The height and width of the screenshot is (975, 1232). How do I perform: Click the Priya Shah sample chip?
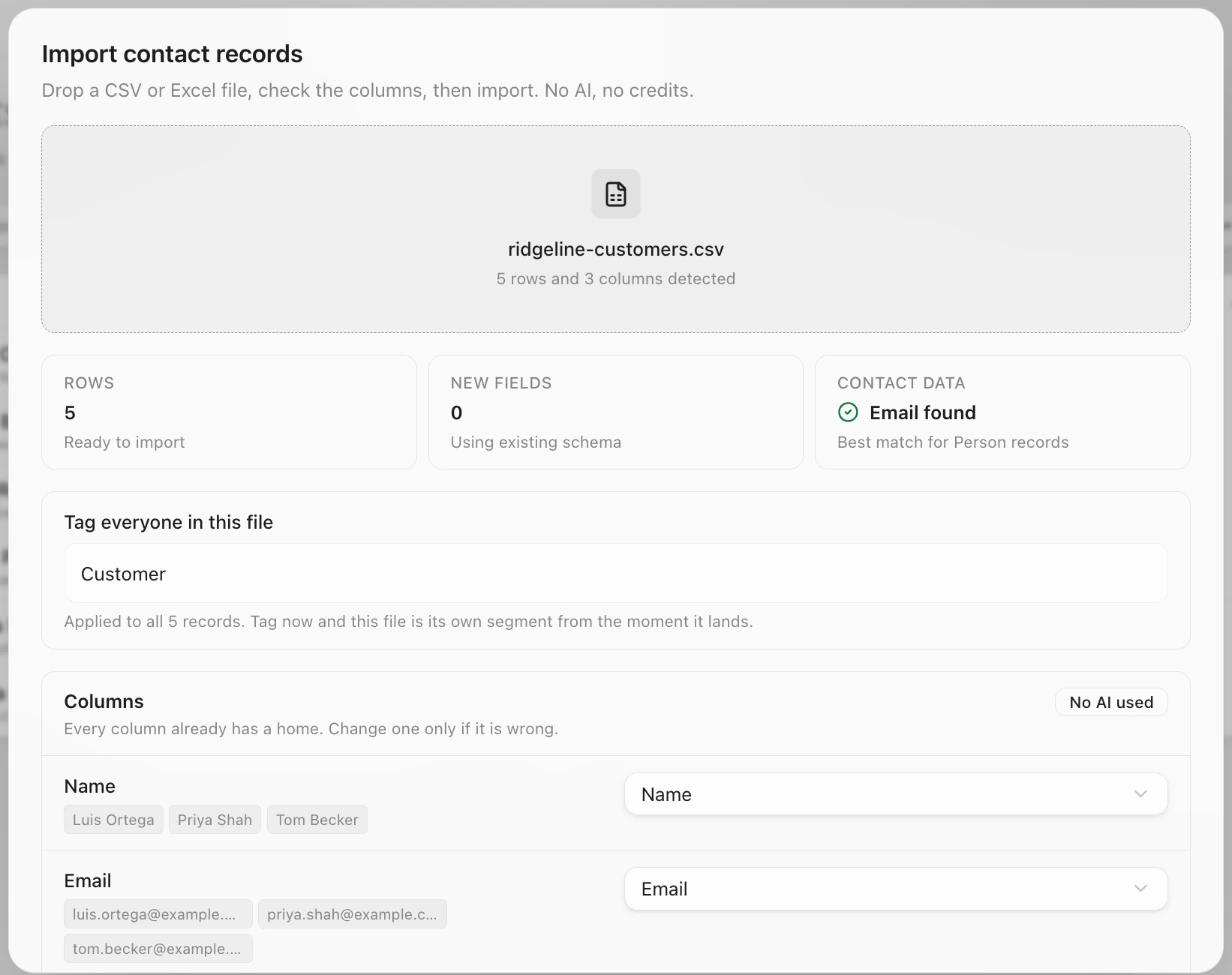pos(215,820)
